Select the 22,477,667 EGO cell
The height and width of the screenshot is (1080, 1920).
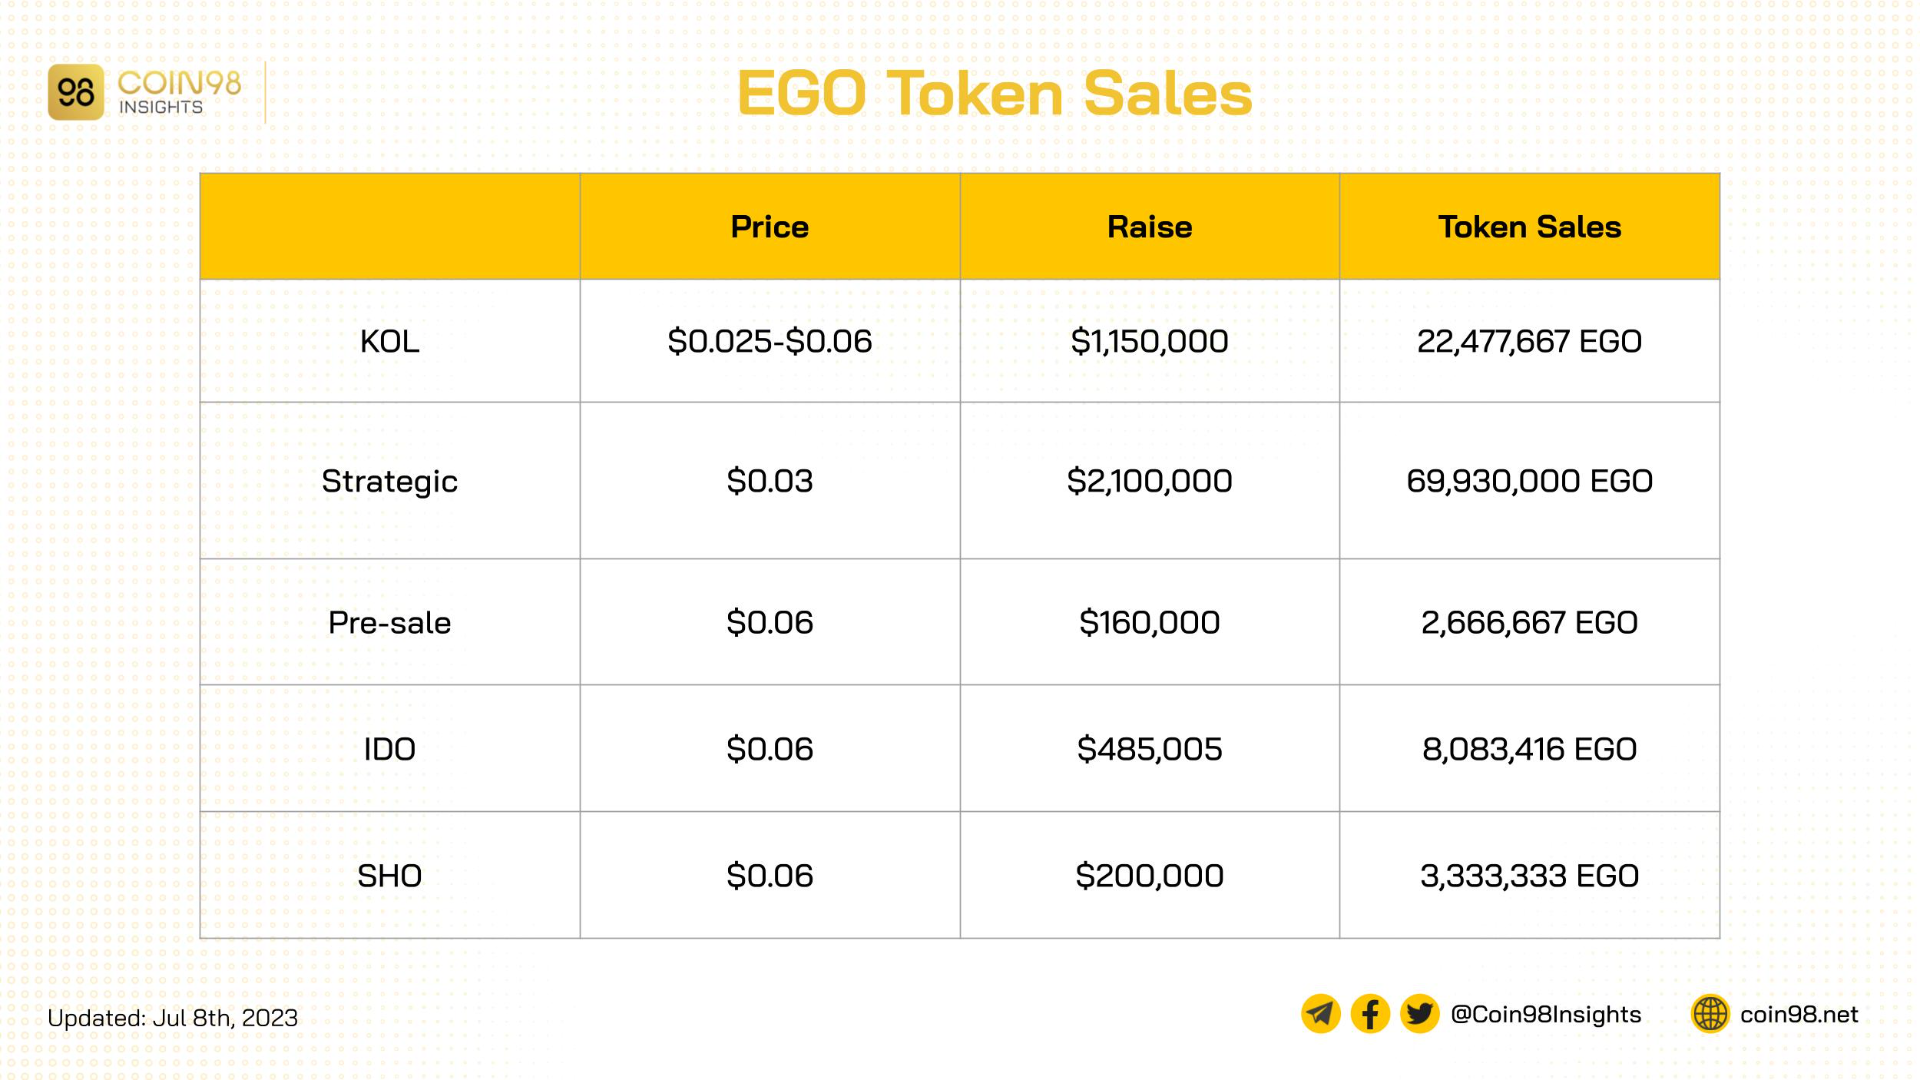pos(1530,341)
